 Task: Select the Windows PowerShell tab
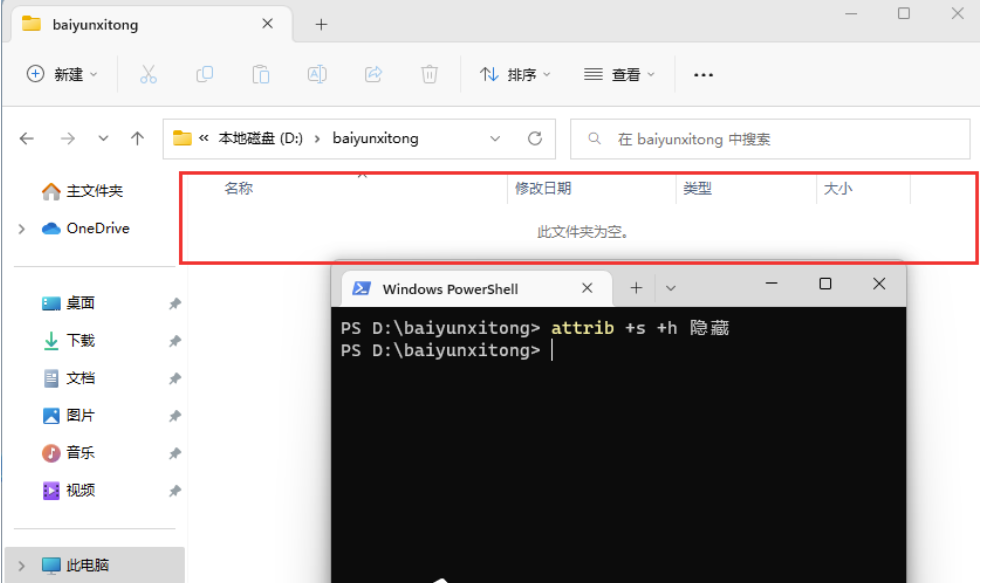point(476,289)
